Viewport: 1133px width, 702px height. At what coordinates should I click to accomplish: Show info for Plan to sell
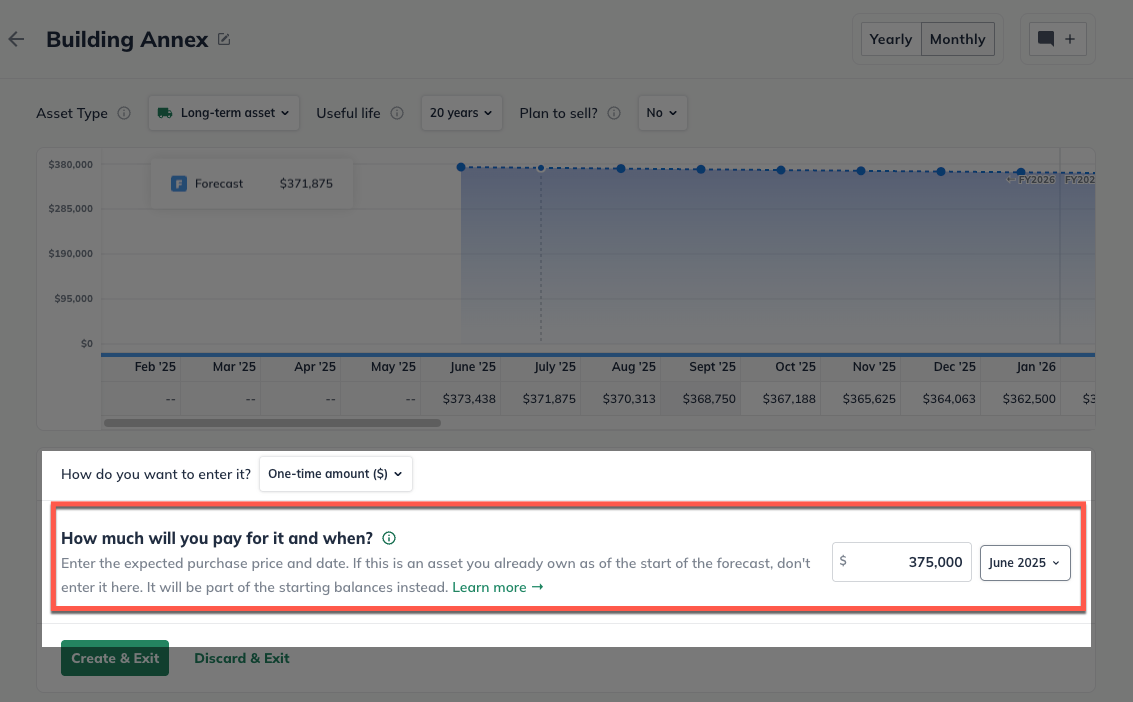(x=614, y=113)
